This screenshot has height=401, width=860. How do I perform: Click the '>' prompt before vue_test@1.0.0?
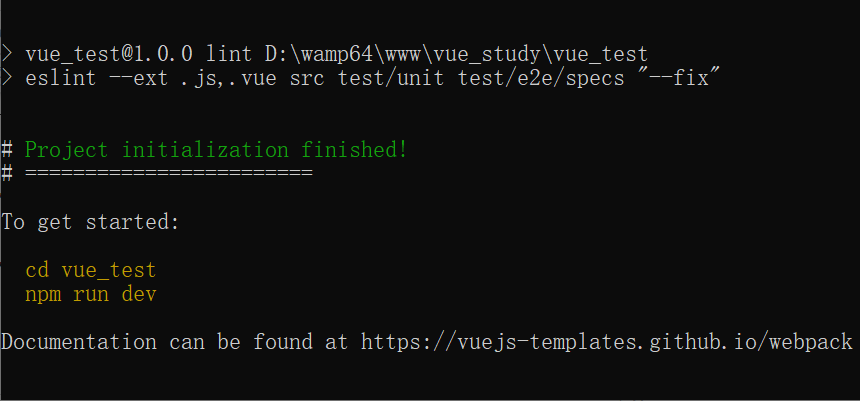pos(7,54)
